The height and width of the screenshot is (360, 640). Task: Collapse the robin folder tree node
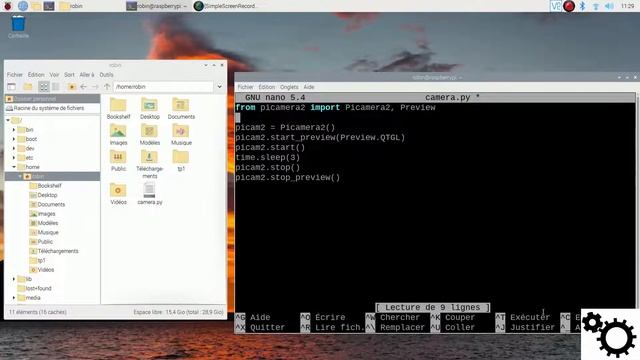[20, 176]
